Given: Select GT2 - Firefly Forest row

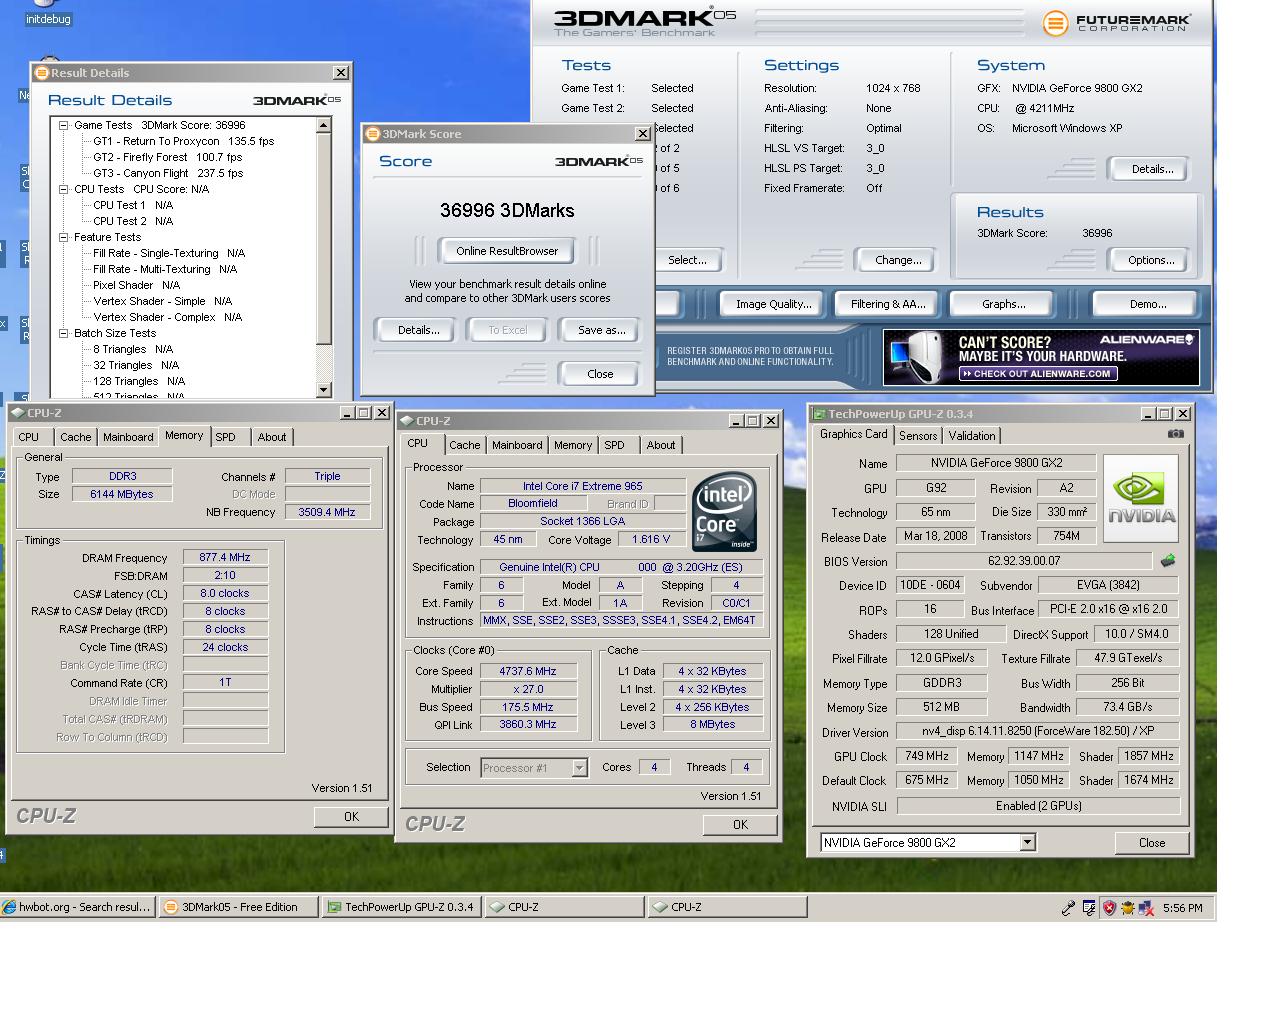Looking at the screenshot, I should [167, 157].
